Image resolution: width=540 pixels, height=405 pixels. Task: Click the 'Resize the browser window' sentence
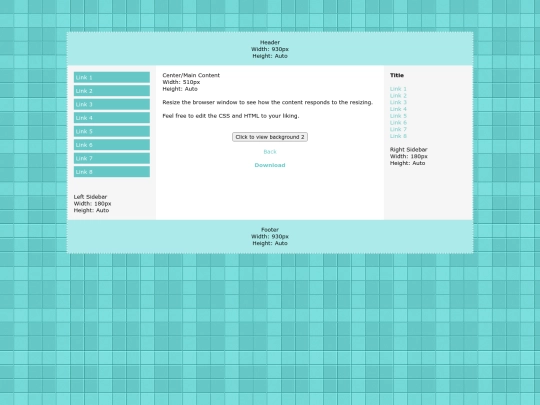(268, 102)
